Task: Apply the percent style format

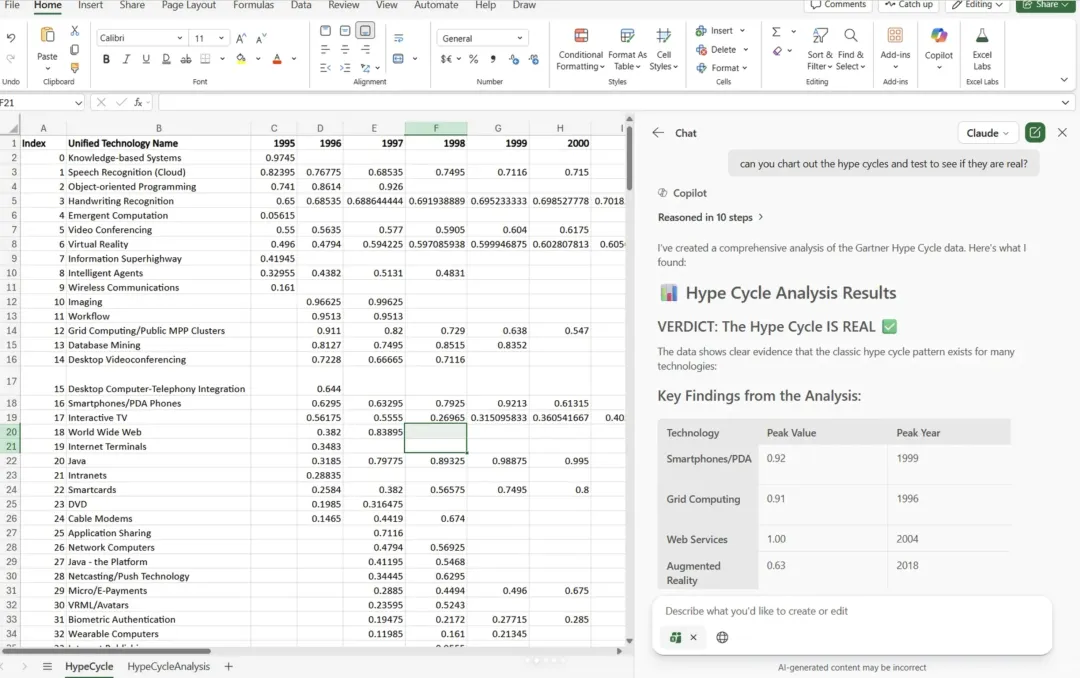Action: [473, 59]
